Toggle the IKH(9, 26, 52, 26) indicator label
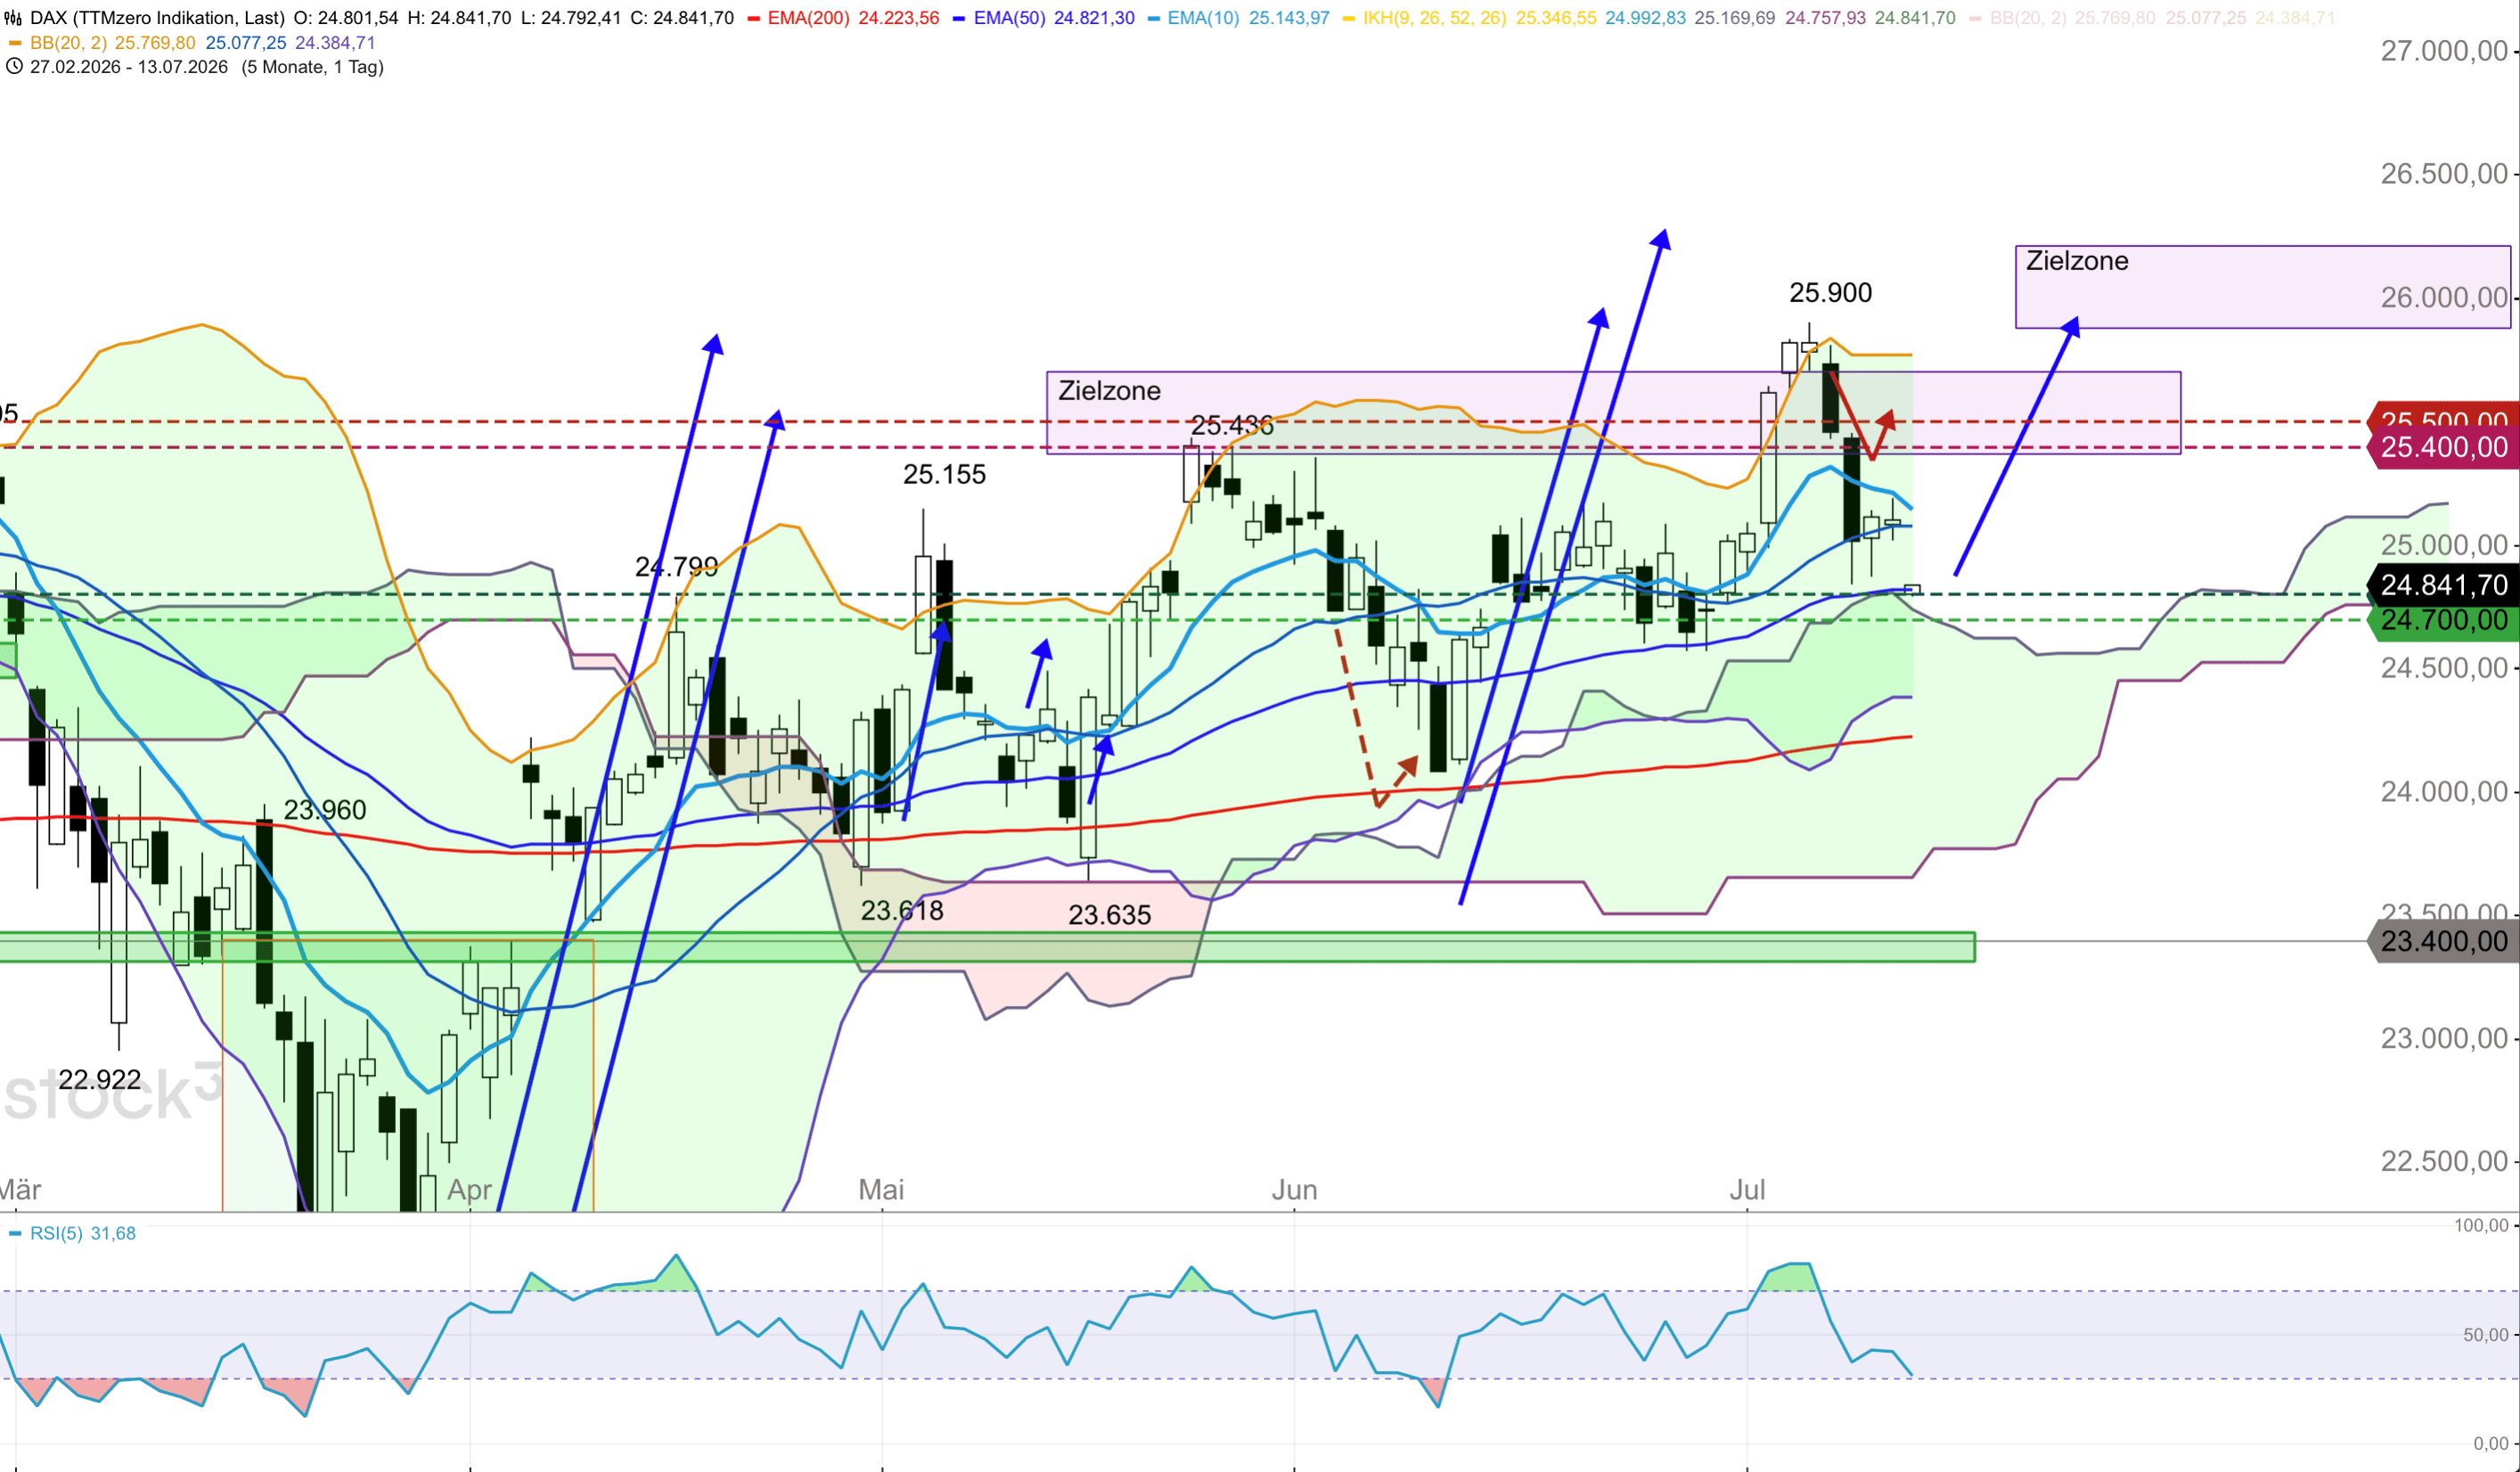Screen dimensions: 2520x1472 (1434, 18)
